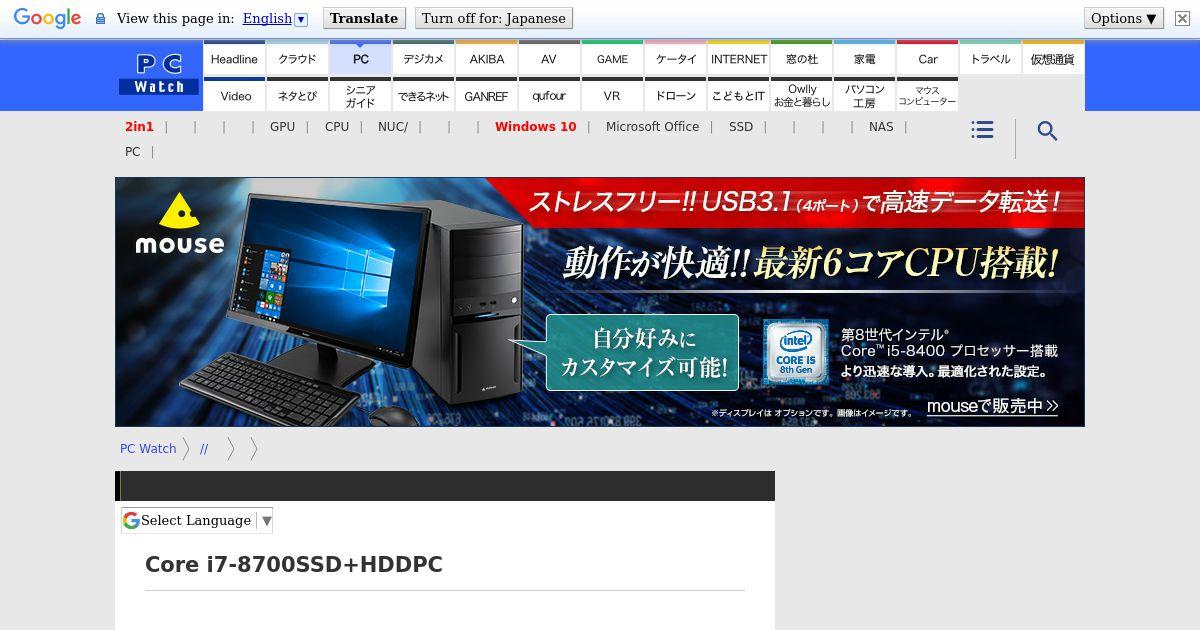The image size is (1200, 630).
Task: Open the INTERNET tab
Action: 738,59
